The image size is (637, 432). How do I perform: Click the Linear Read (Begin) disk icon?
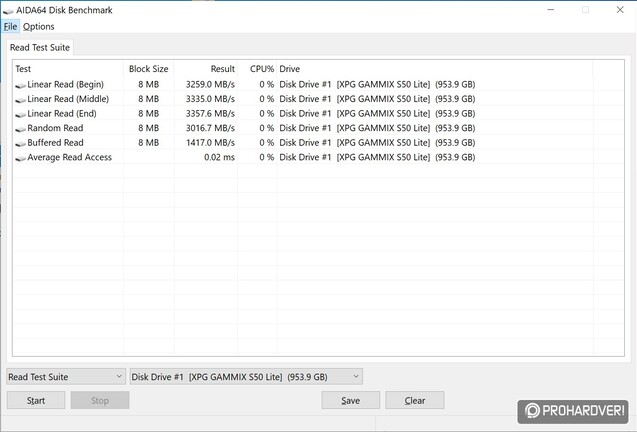coord(20,85)
